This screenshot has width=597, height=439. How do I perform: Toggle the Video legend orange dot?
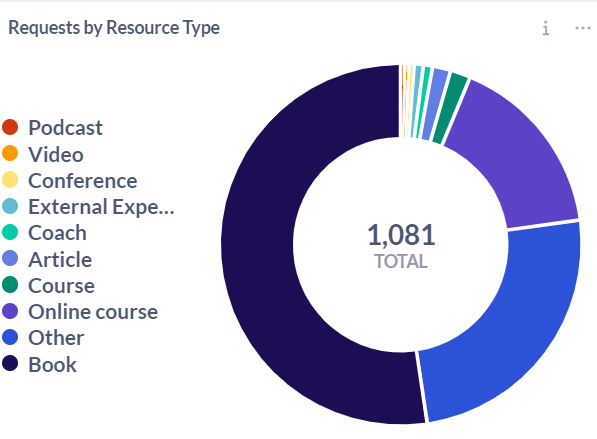pos(10,153)
